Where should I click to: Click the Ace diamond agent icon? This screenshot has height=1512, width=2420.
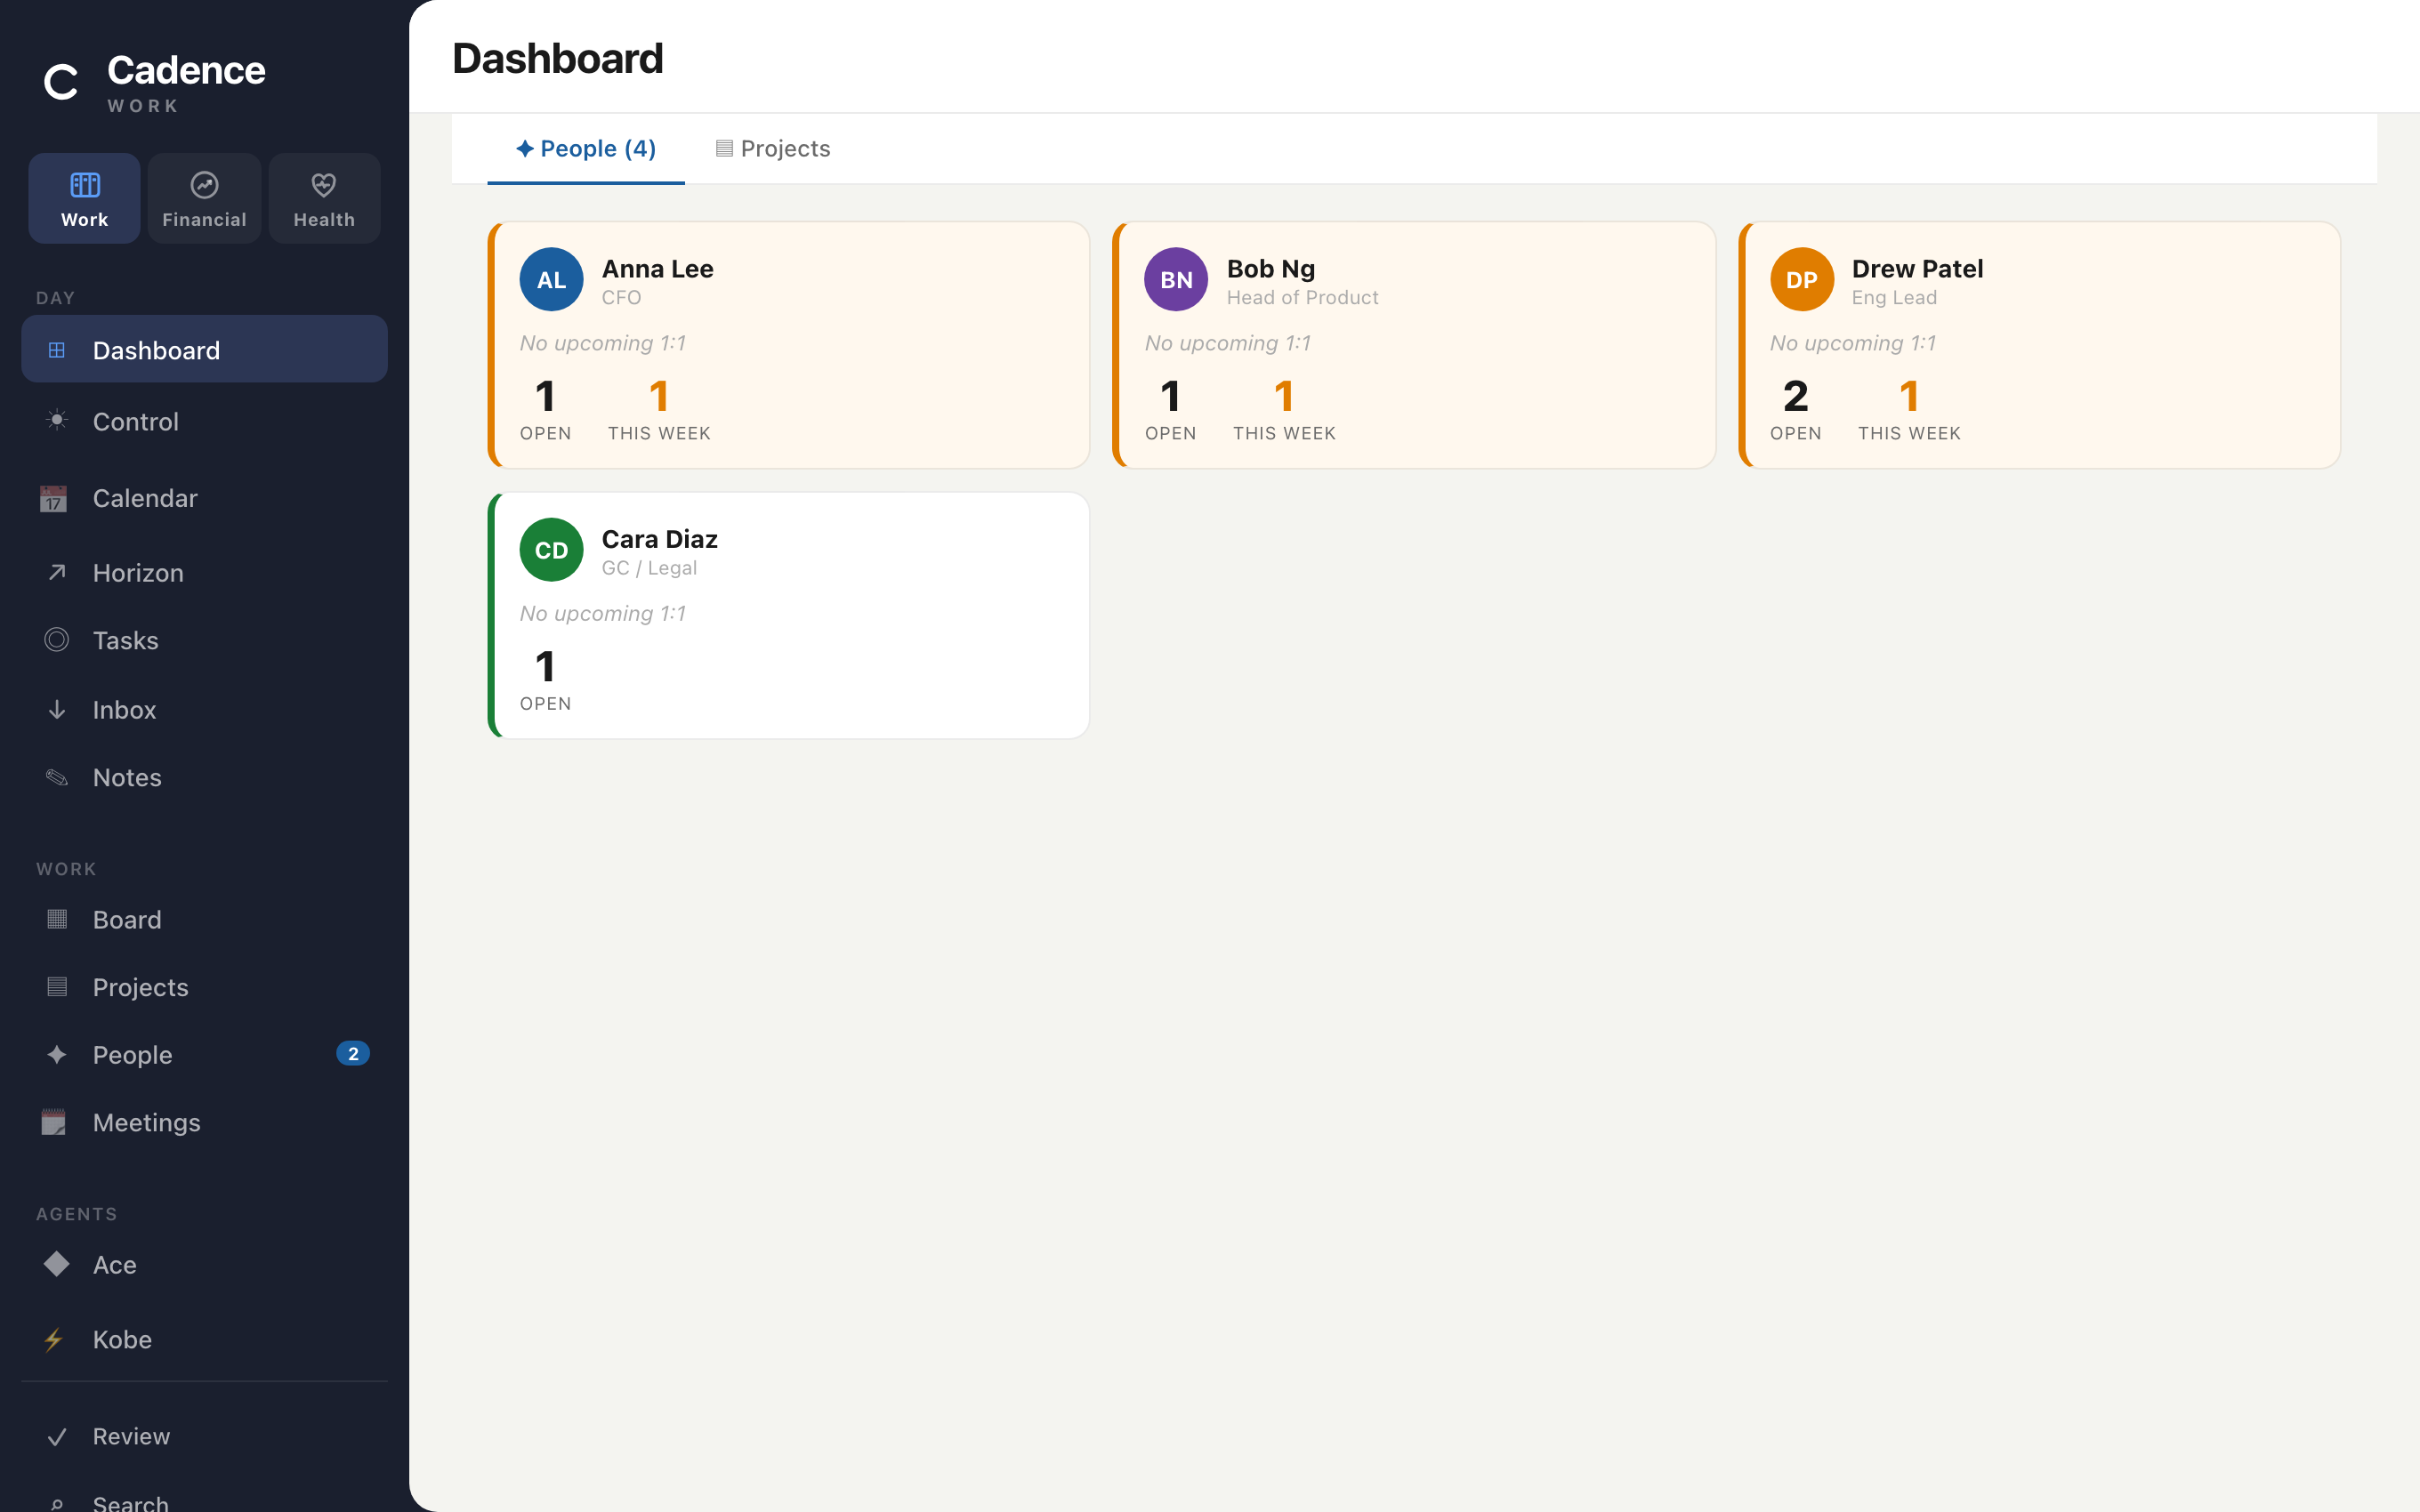[x=57, y=1264]
